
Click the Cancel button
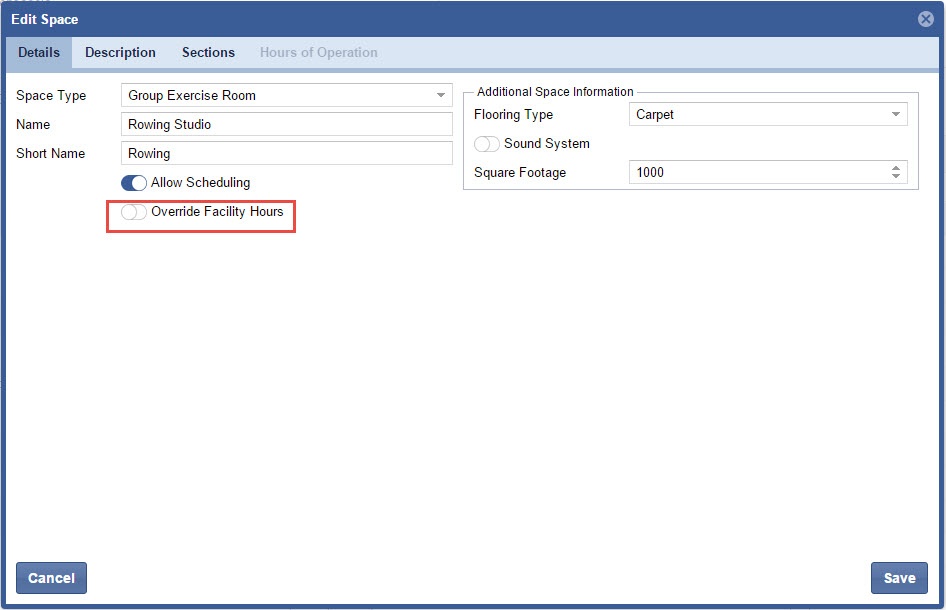51,578
